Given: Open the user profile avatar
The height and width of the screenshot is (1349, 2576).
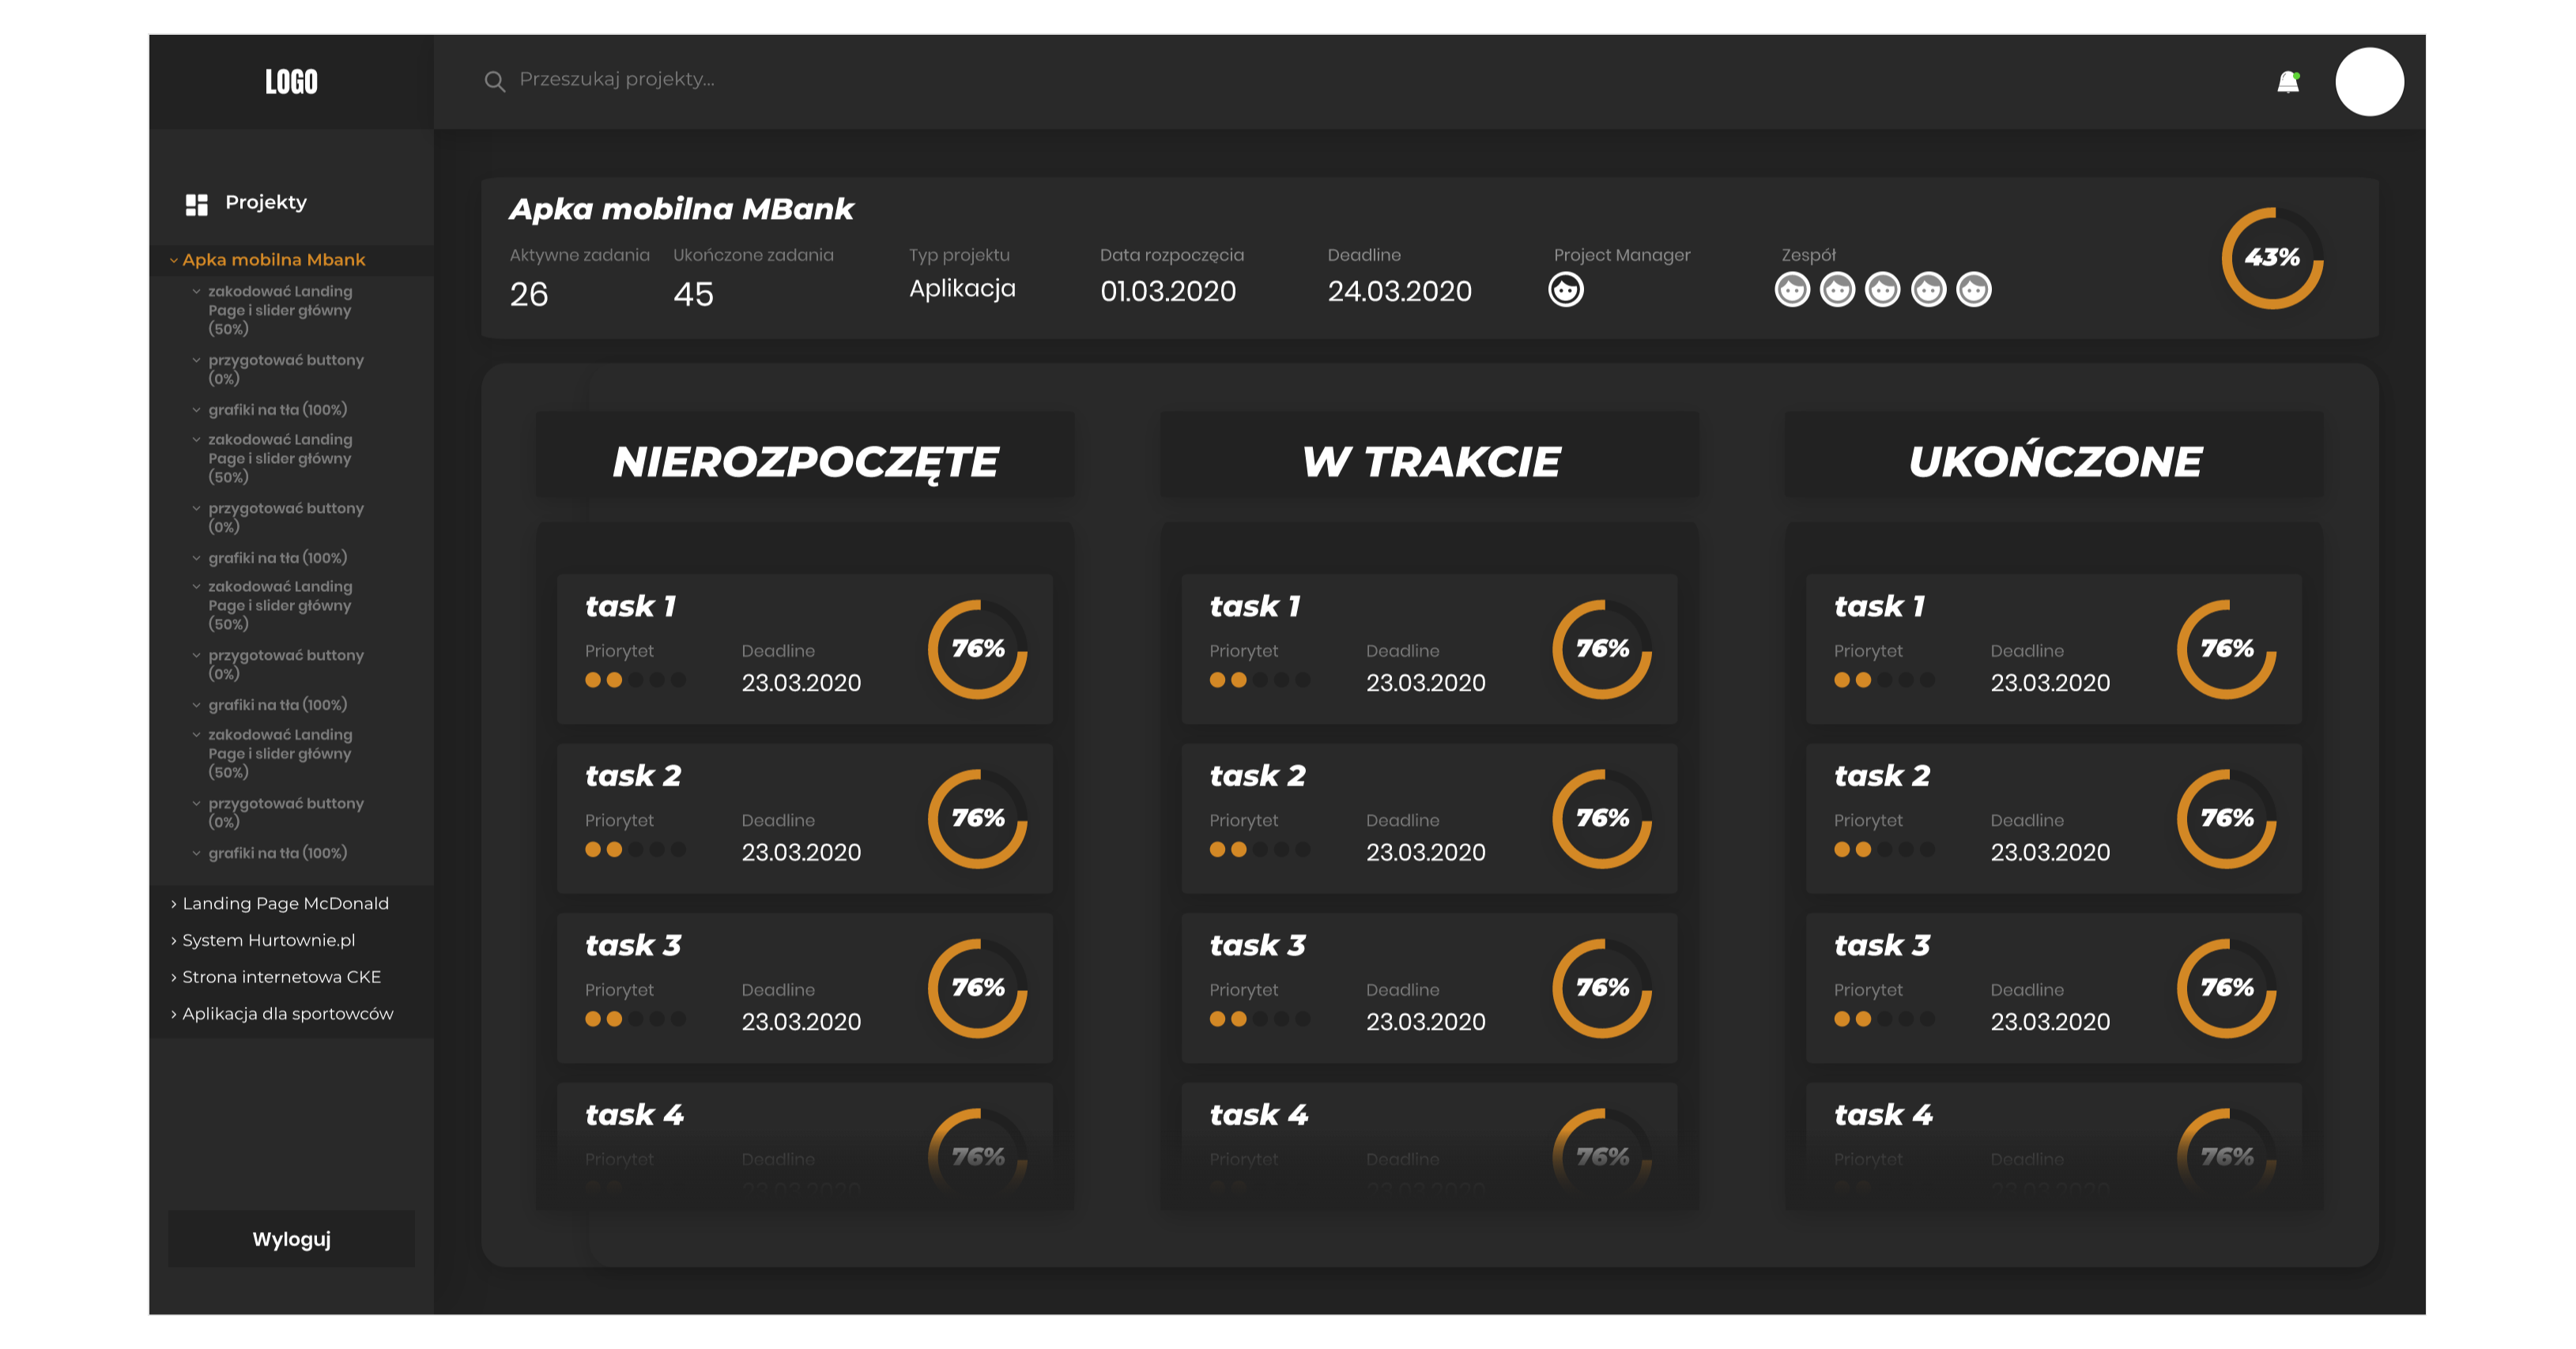Looking at the screenshot, I should coord(2368,82).
